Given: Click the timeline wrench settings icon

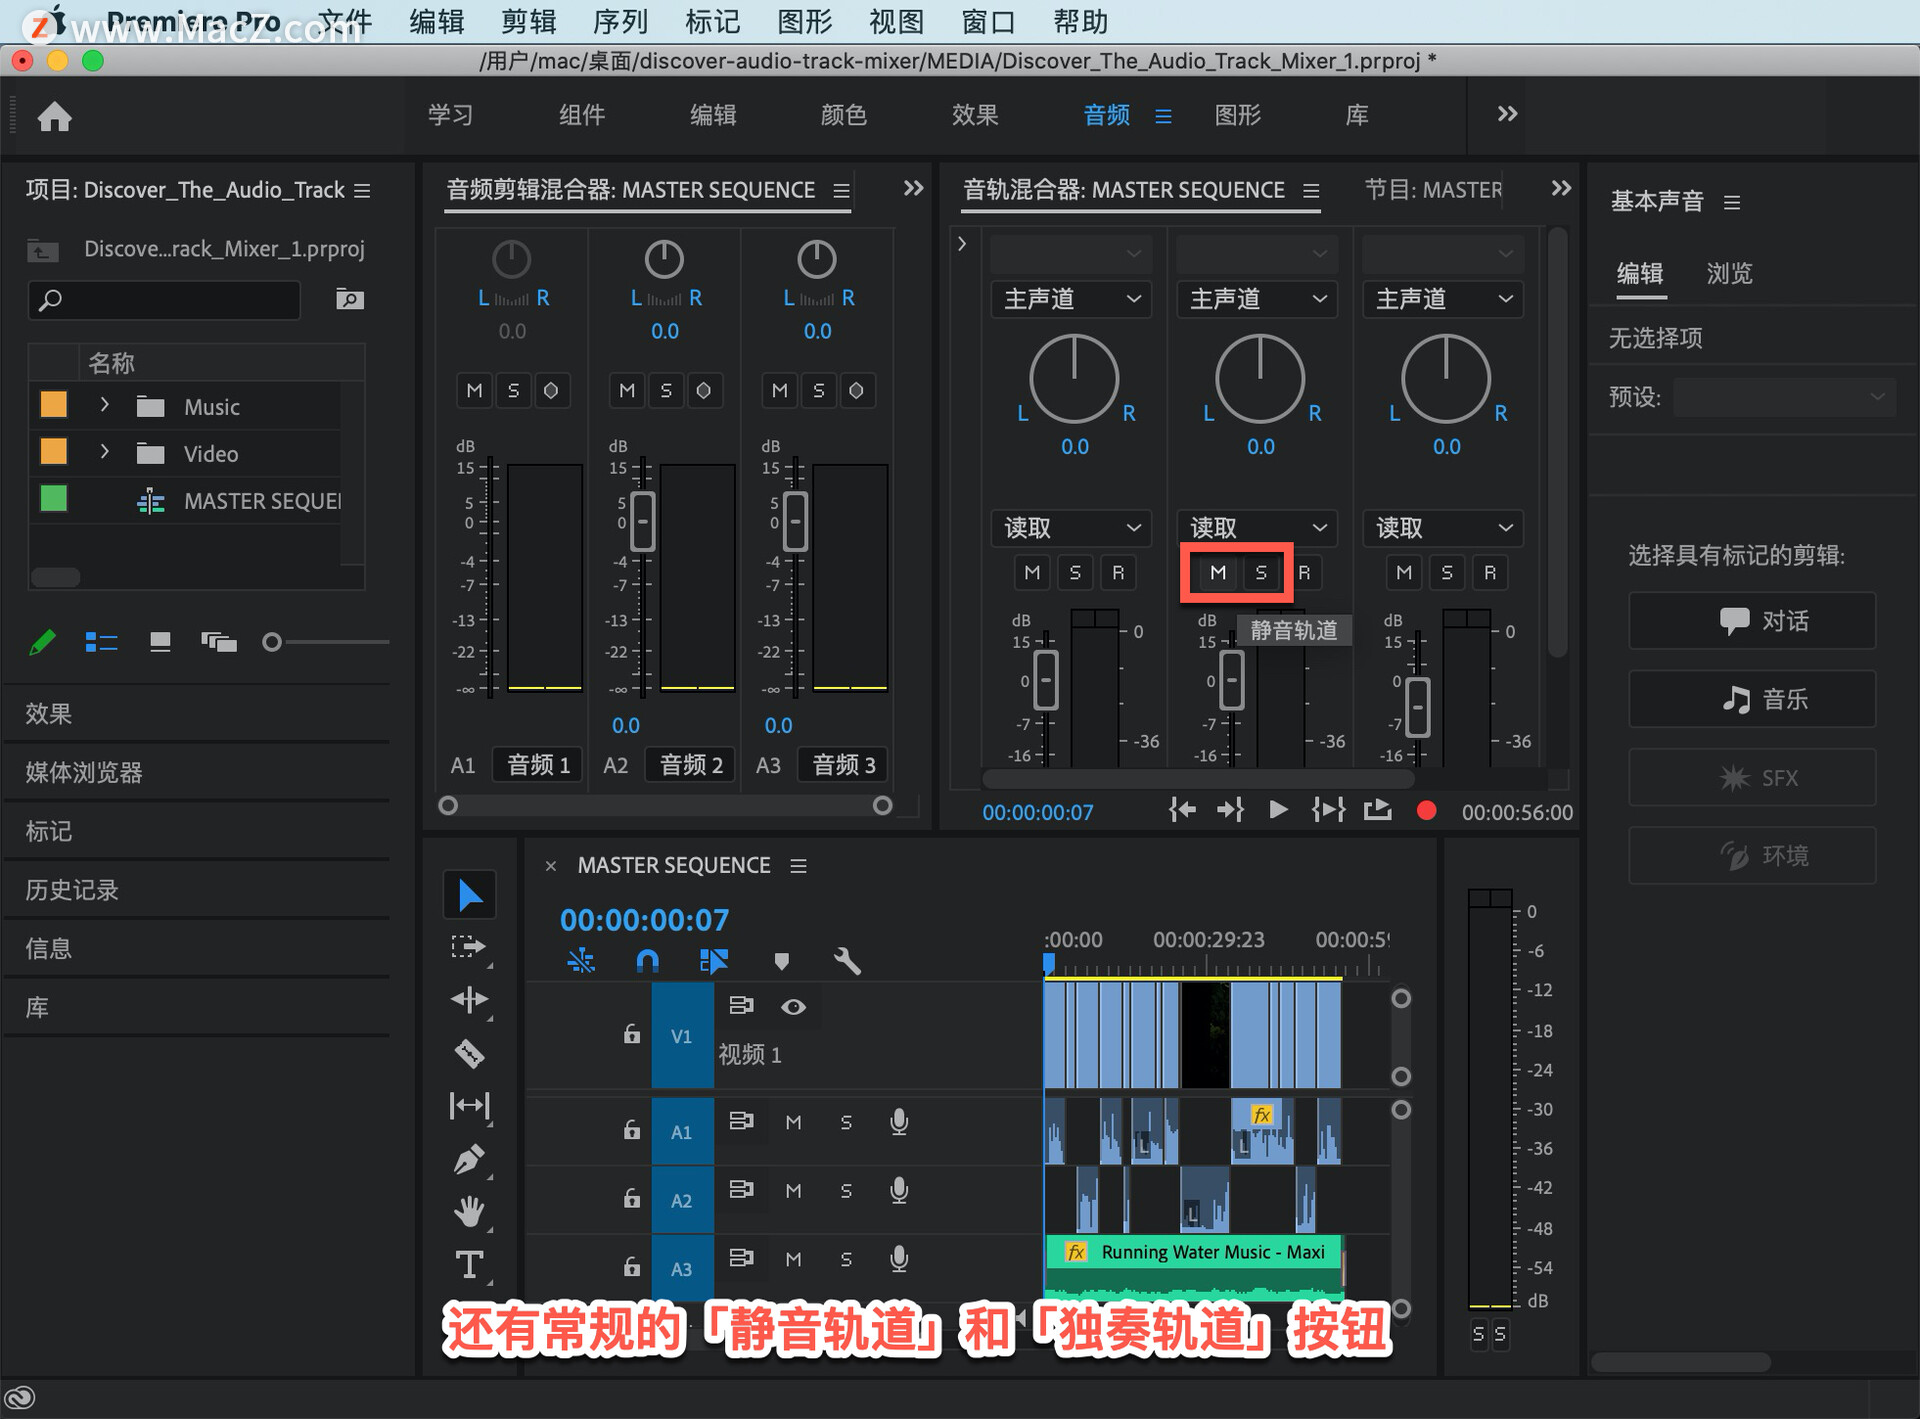Looking at the screenshot, I should (846, 961).
